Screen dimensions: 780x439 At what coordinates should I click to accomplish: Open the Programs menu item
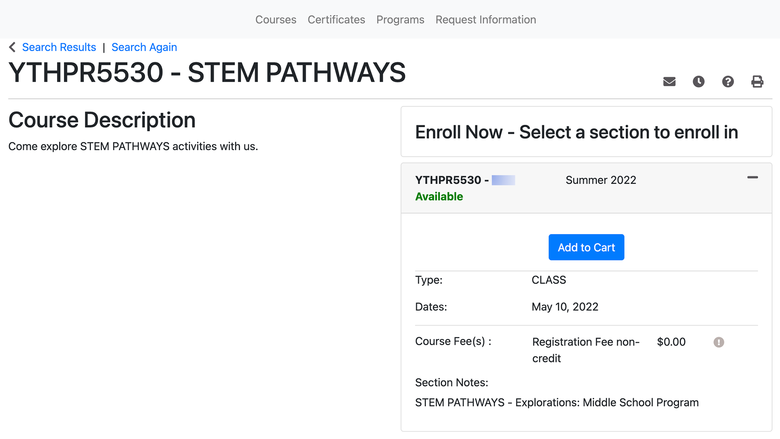tap(400, 19)
